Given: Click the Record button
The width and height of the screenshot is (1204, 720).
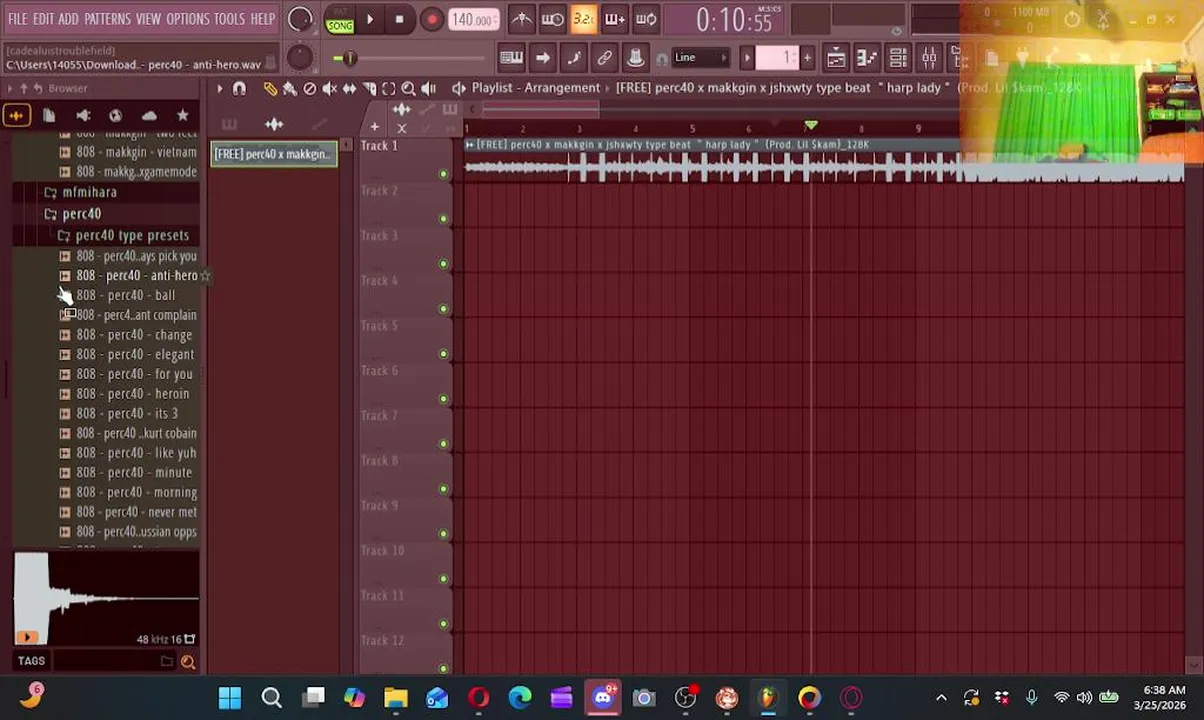Looking at the screenshot, I should (431, 19).
